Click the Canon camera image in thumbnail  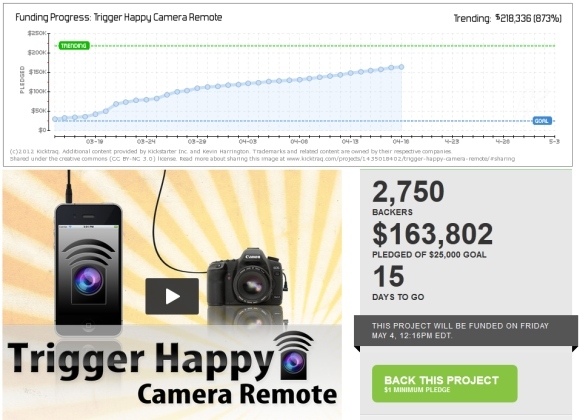[246, 277]
